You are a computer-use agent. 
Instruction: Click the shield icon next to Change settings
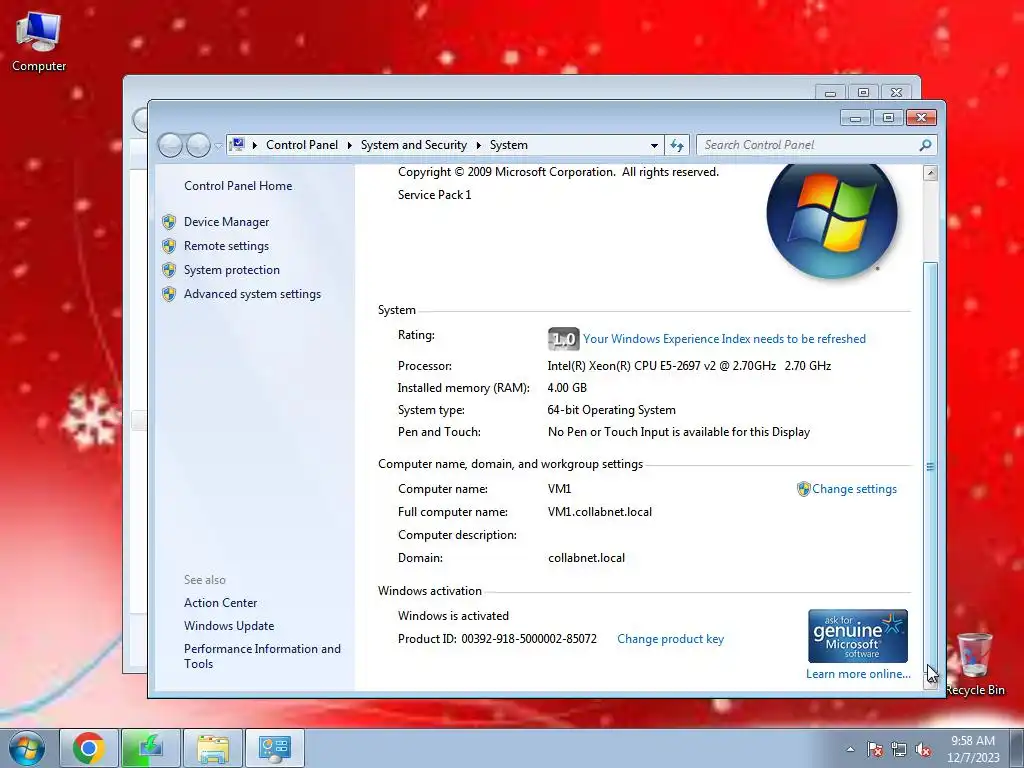(803, 489)
